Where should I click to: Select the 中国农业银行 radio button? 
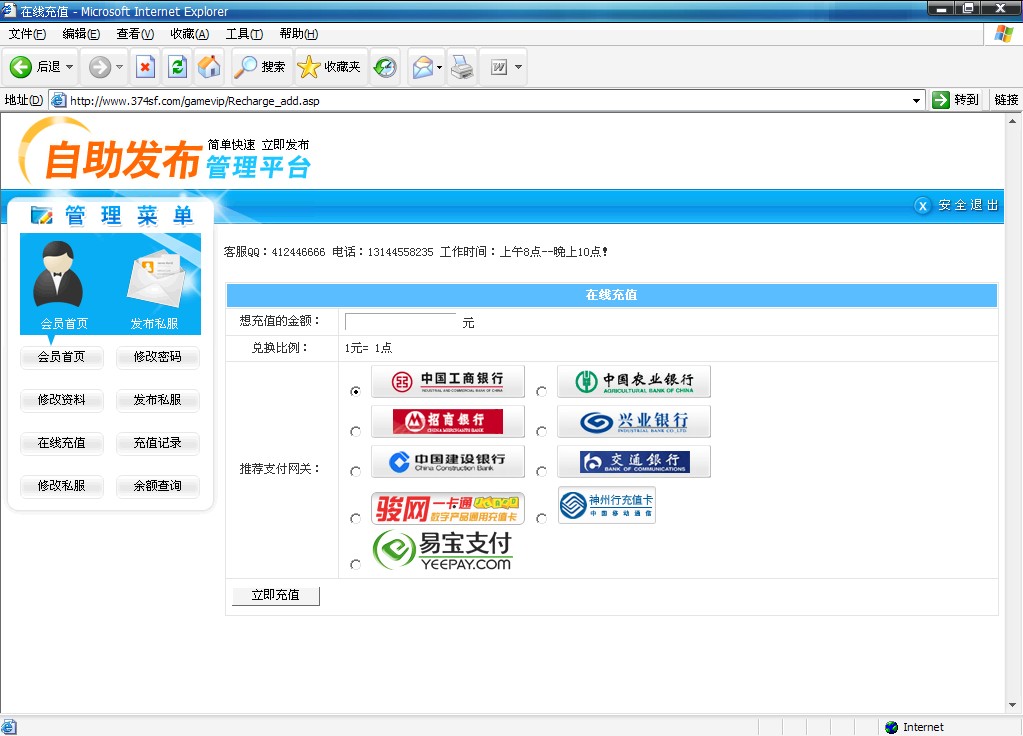(x=541, y=392)
